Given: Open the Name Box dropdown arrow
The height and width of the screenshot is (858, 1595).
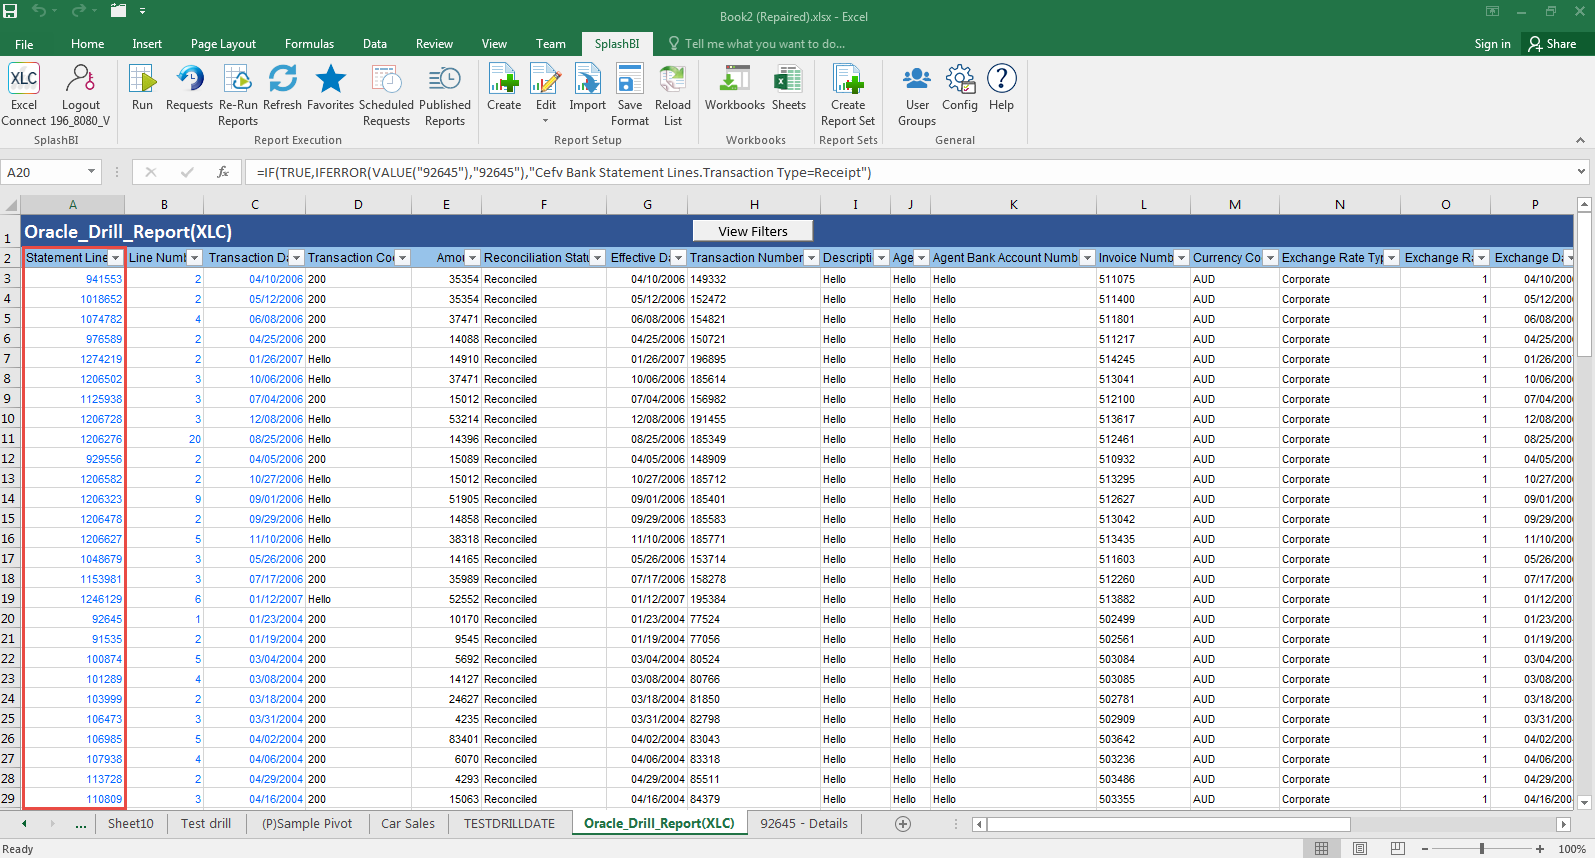Looking at the screenshot, I should [91, 172].
